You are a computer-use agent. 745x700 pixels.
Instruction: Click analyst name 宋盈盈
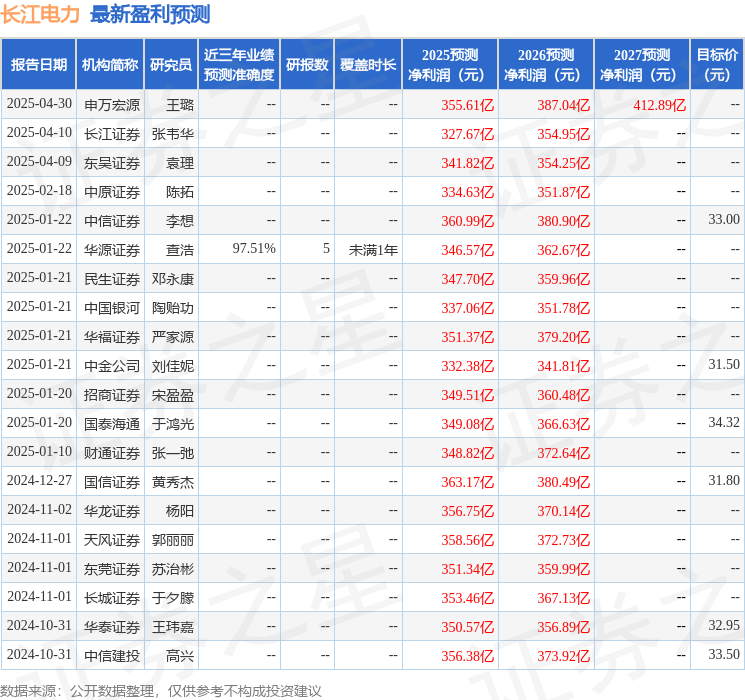click(173, 395)
